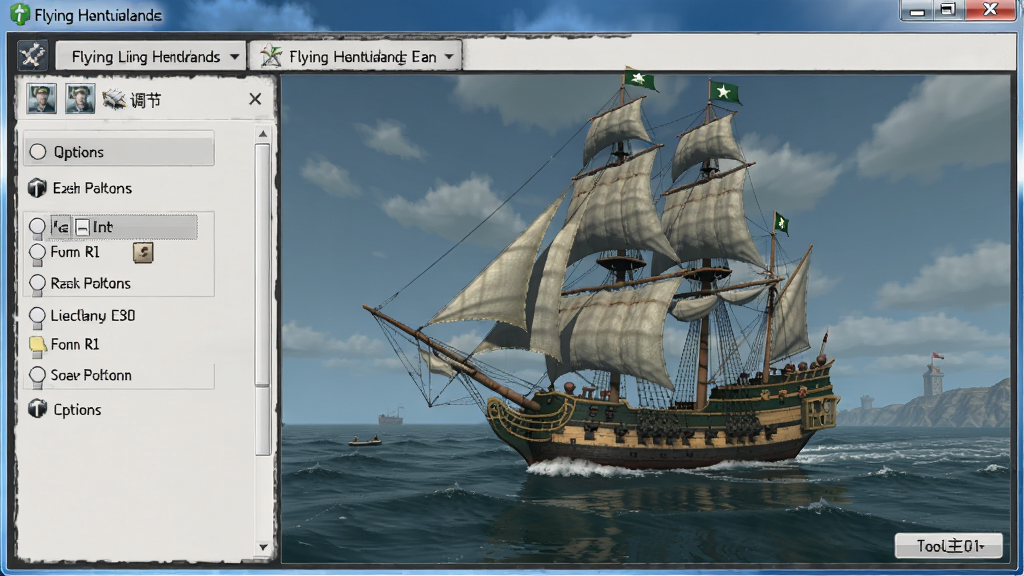The width and height of the screenshot is (1024, 576).
Task: Collapse the Int item minus box
Action: click(82, 227)
